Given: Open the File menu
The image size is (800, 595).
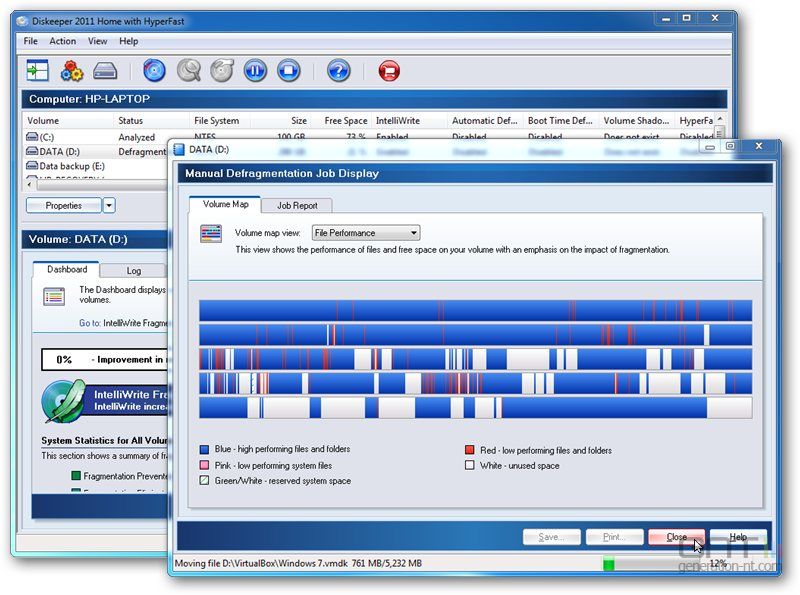Looking at the screenshot, I should point(30,41).
